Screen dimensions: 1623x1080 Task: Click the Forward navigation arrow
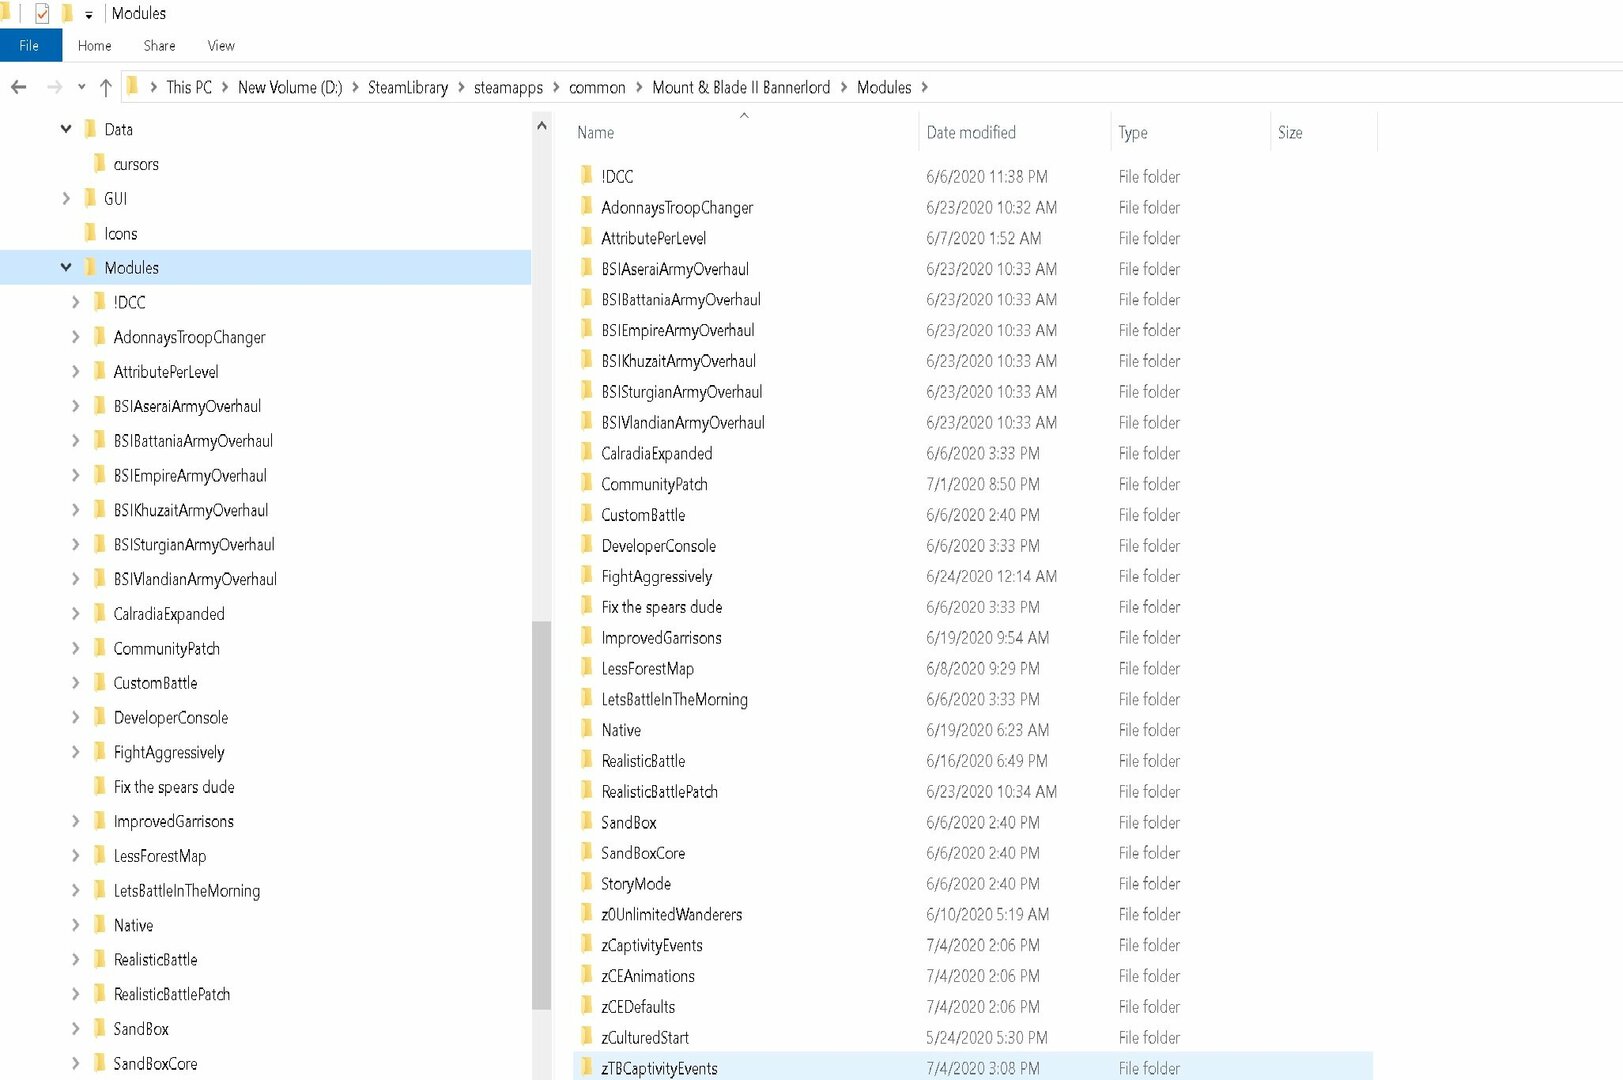[x=54, y=87]
